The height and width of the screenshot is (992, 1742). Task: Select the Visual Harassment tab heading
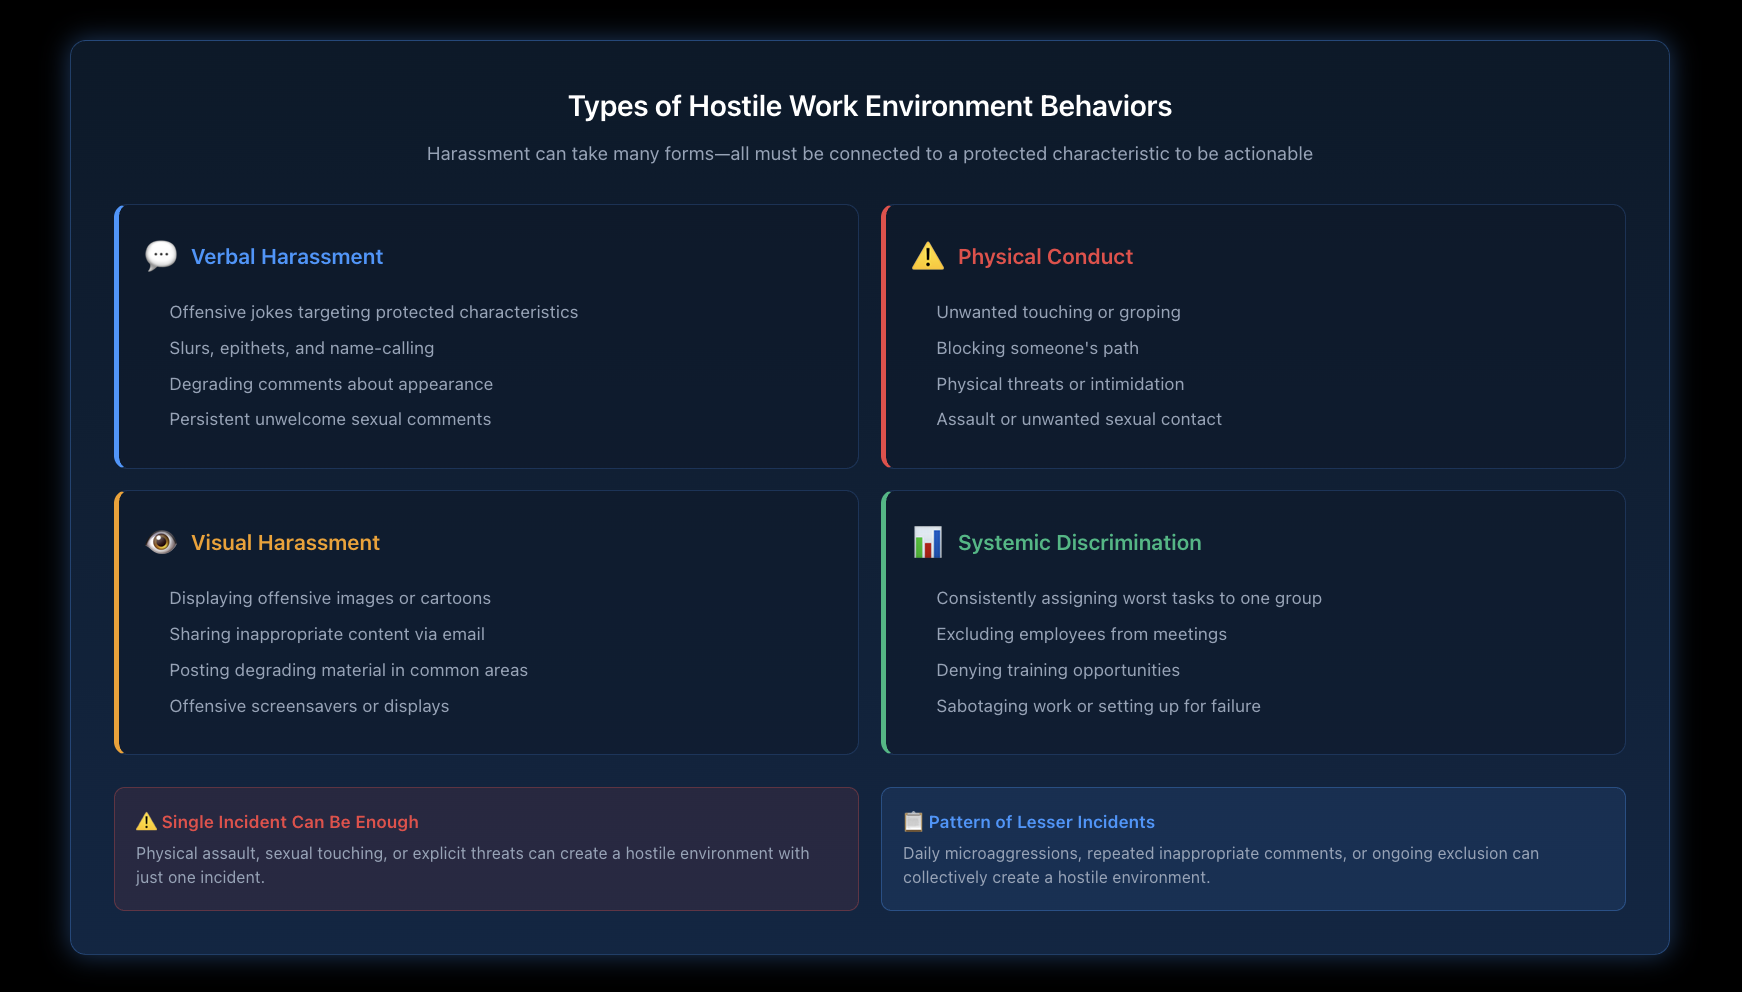[284, 542]
